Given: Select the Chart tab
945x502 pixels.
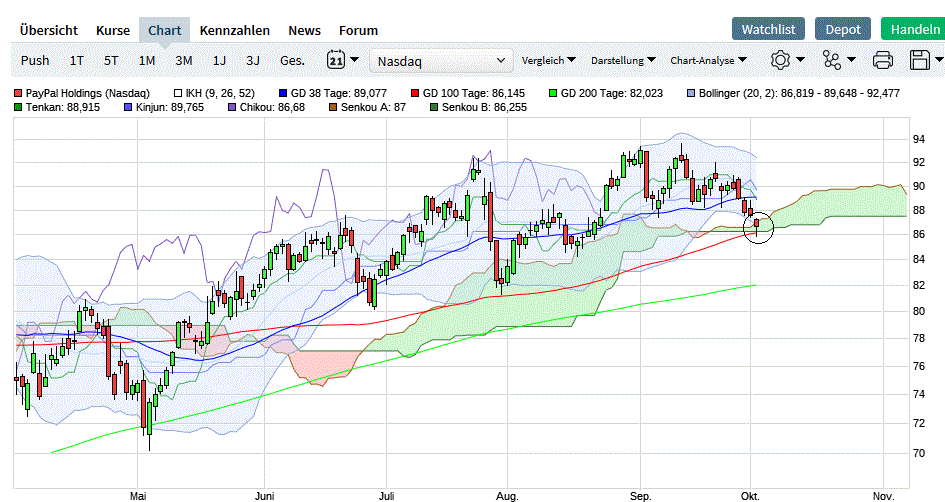Looking at the screenshot, I should click(165, 30).
